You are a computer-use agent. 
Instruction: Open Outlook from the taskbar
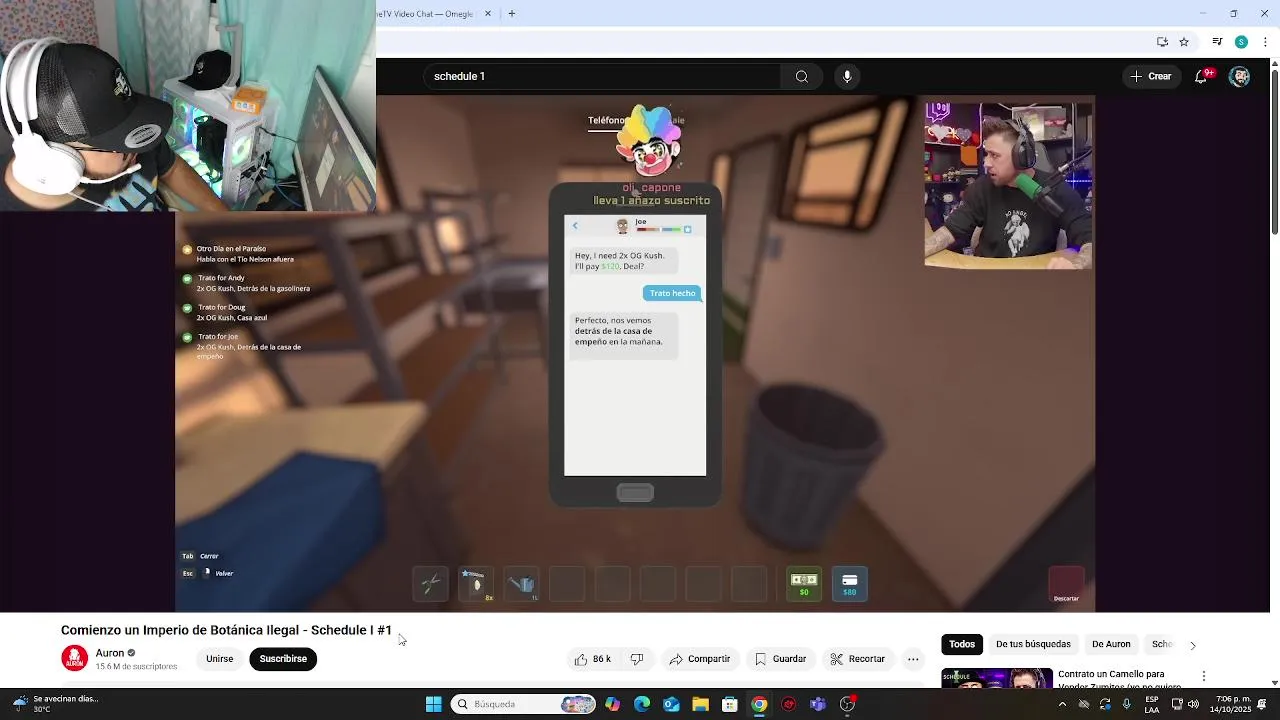[671, 704]
